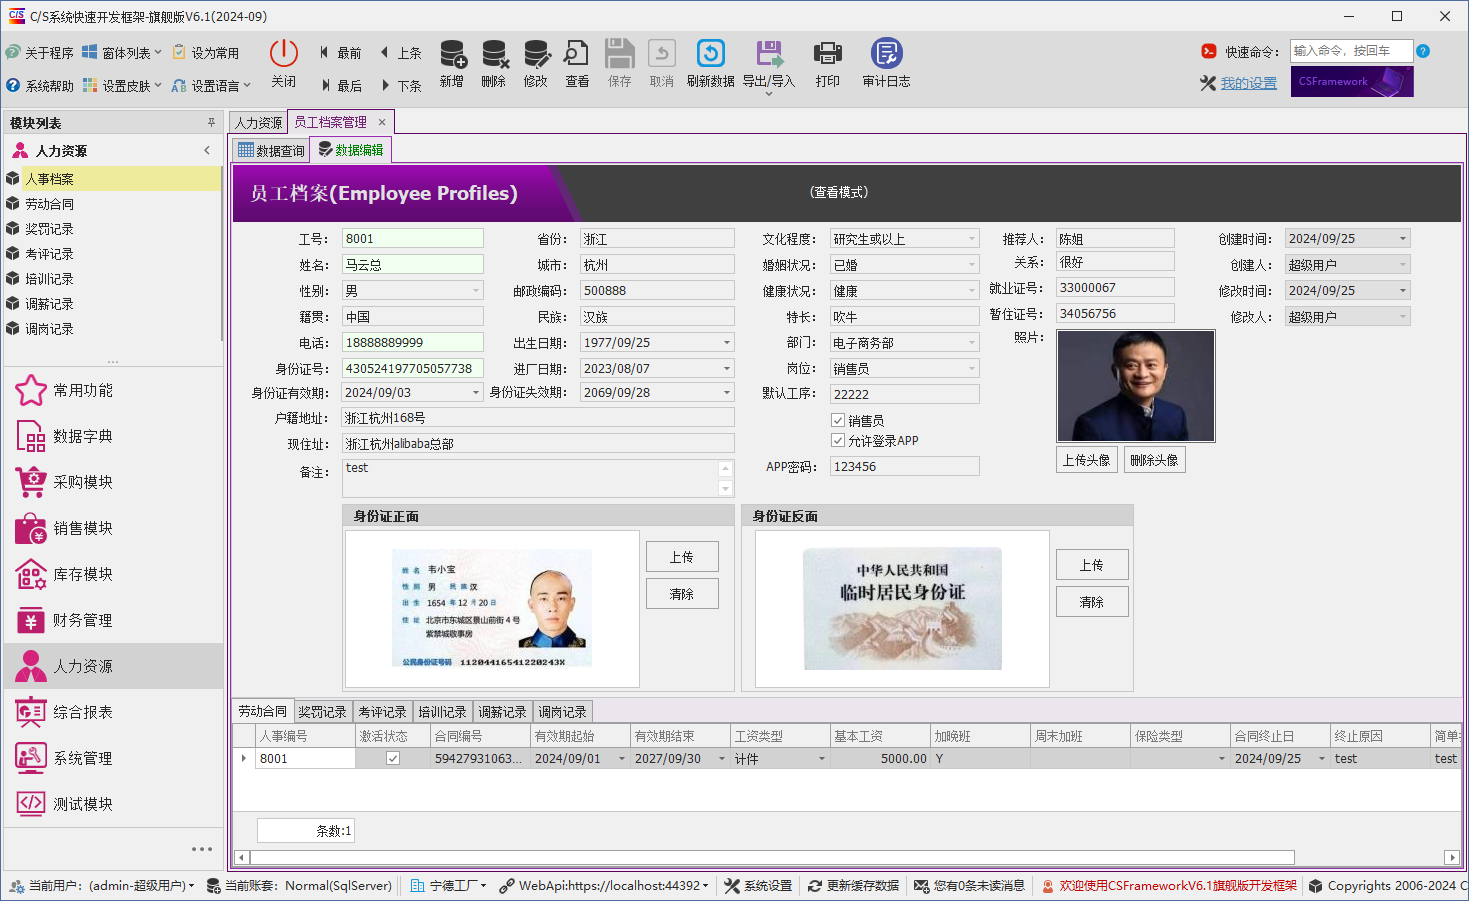
Task: Collapse the 人力资源 module group chevron
Action: pyautogui.click(x=207, y=150)
